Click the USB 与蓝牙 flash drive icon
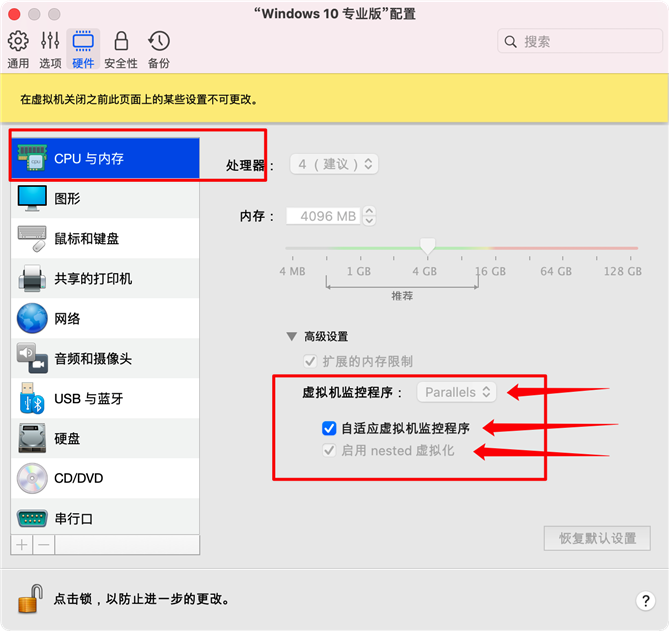669x631 pixels. [x=32, y=398]
